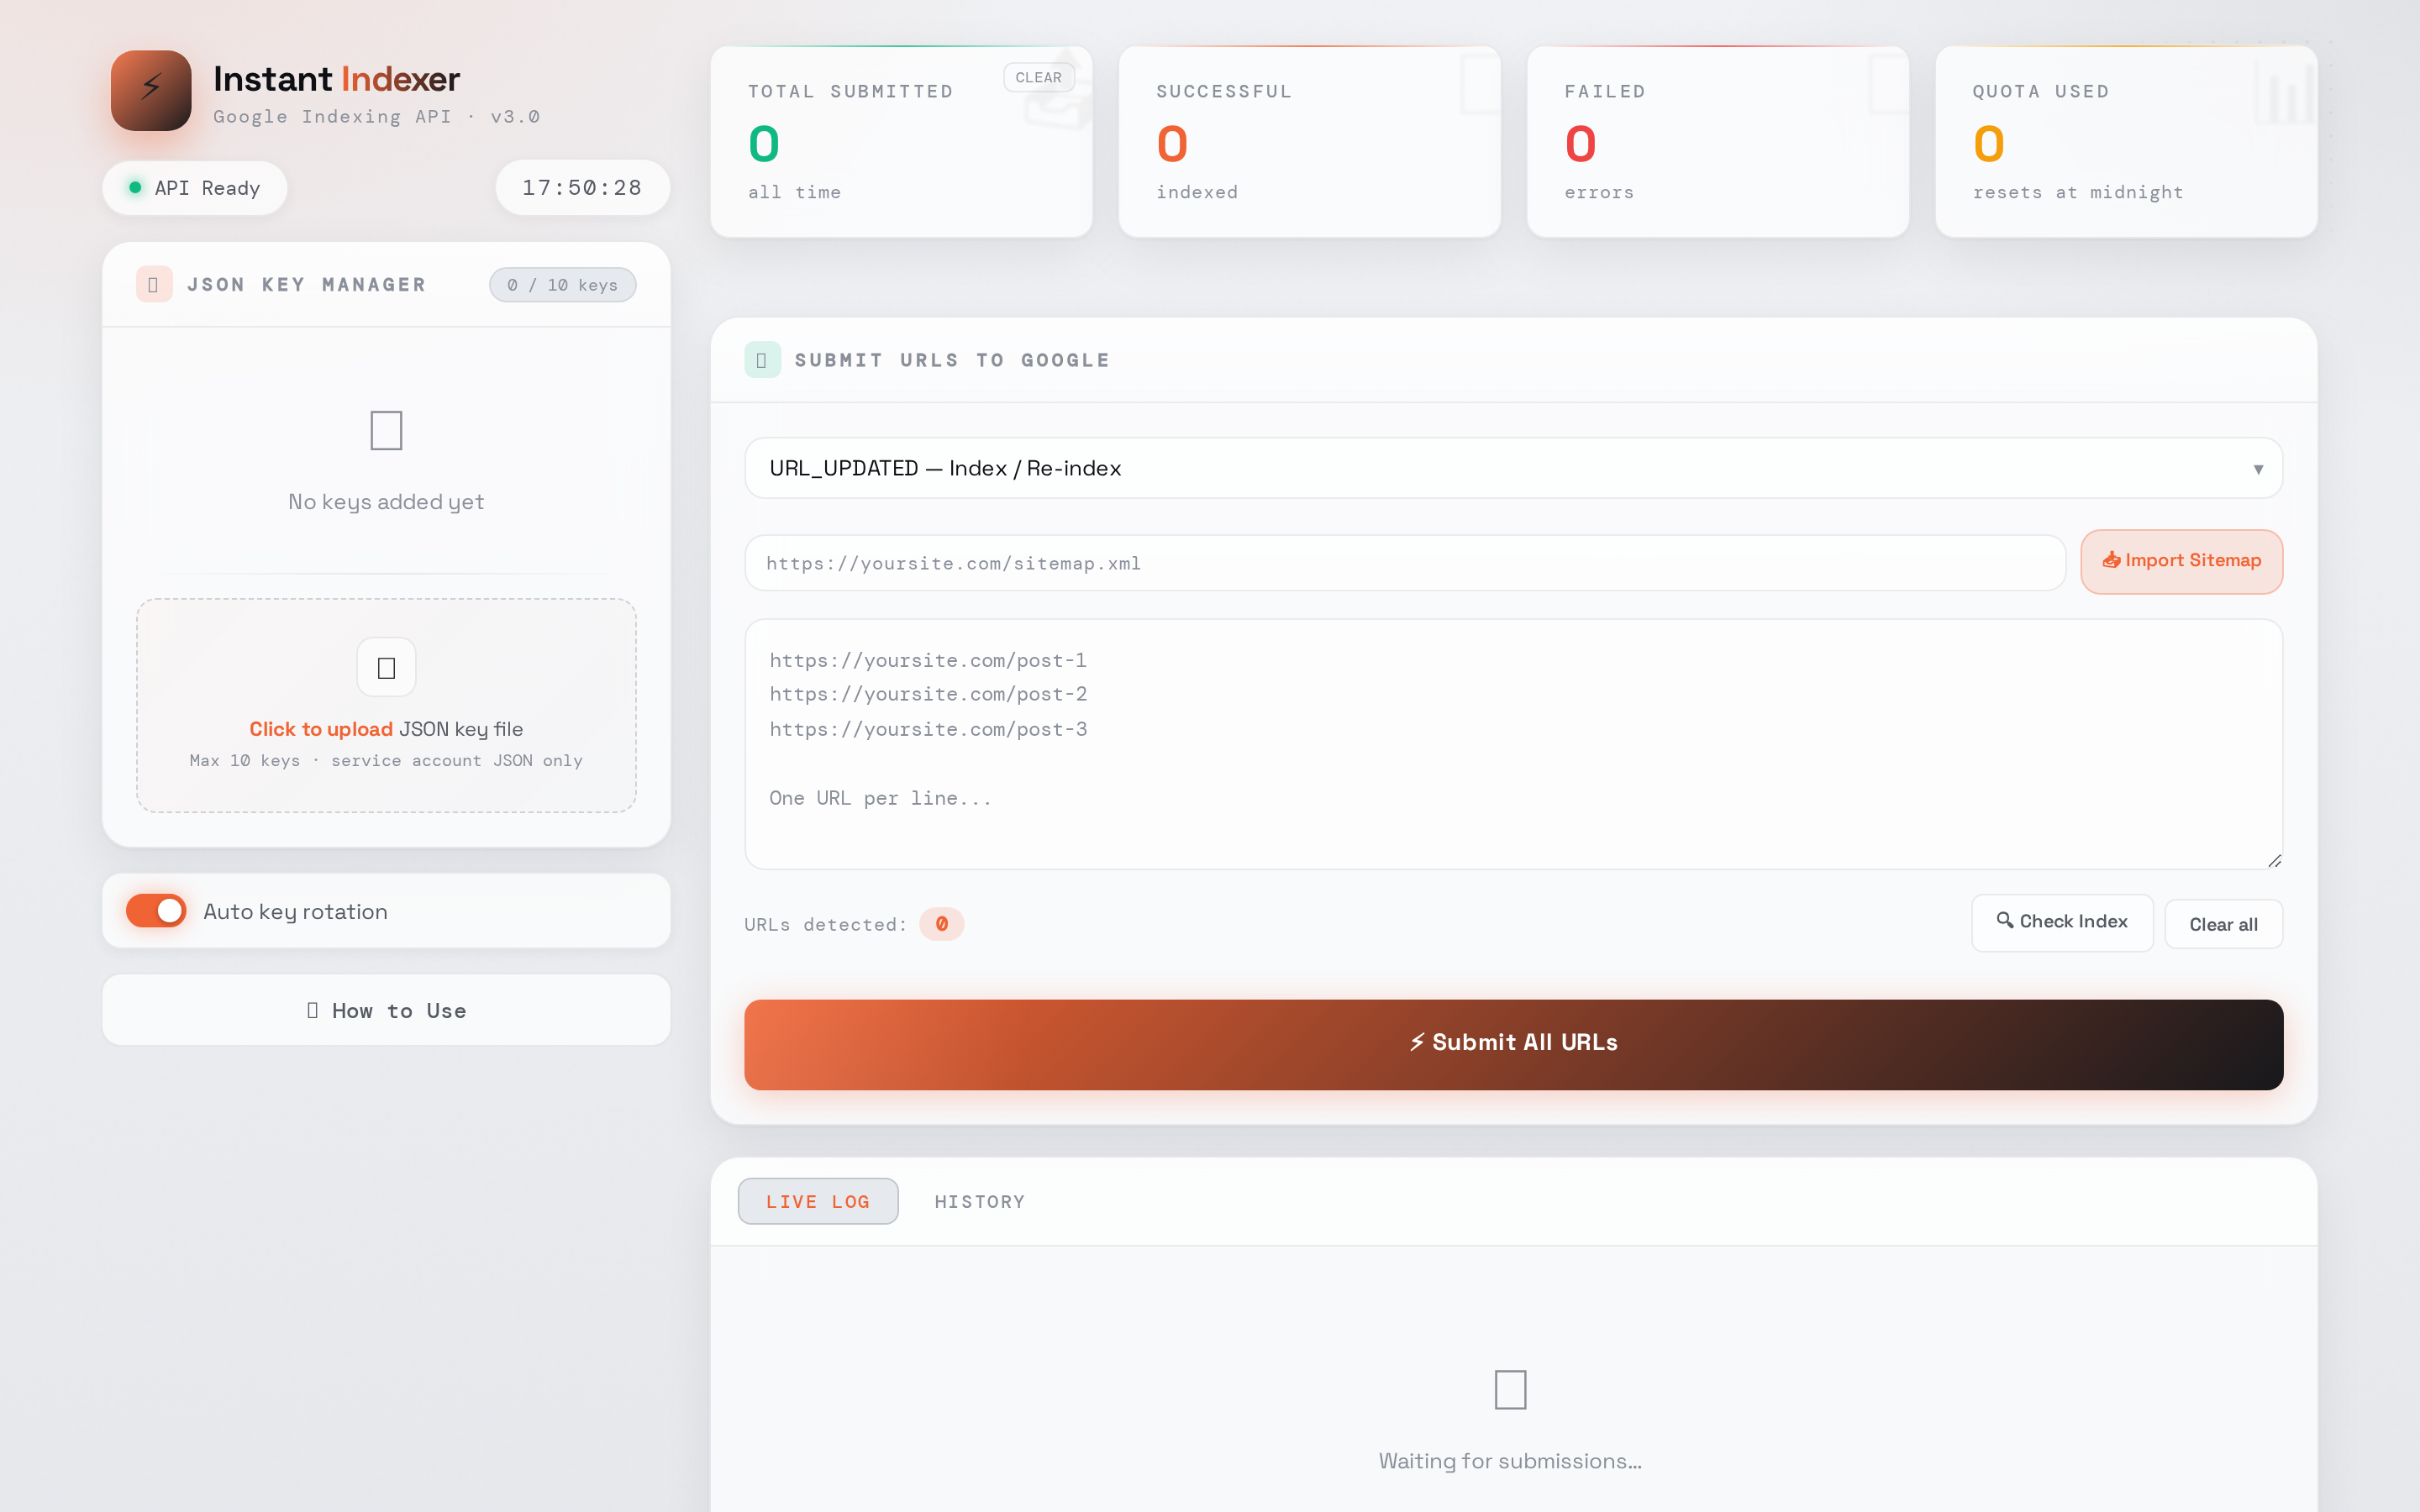Click the Failed errors stat value

(1580, 144)
